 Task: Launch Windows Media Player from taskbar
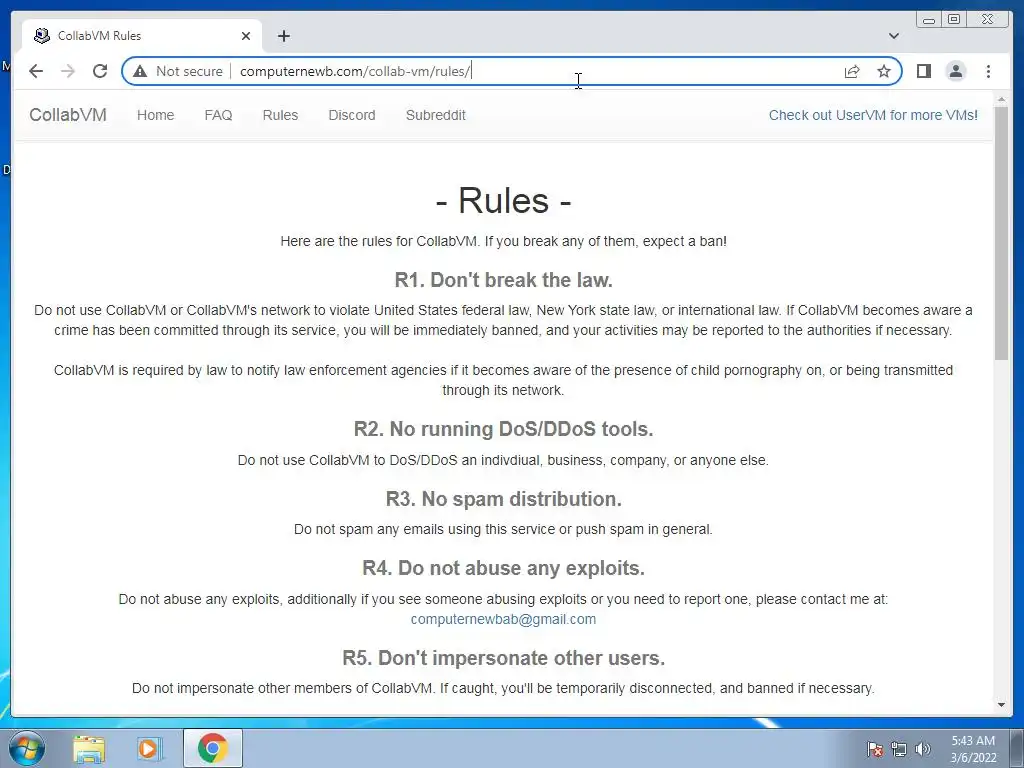click(149, 748)
